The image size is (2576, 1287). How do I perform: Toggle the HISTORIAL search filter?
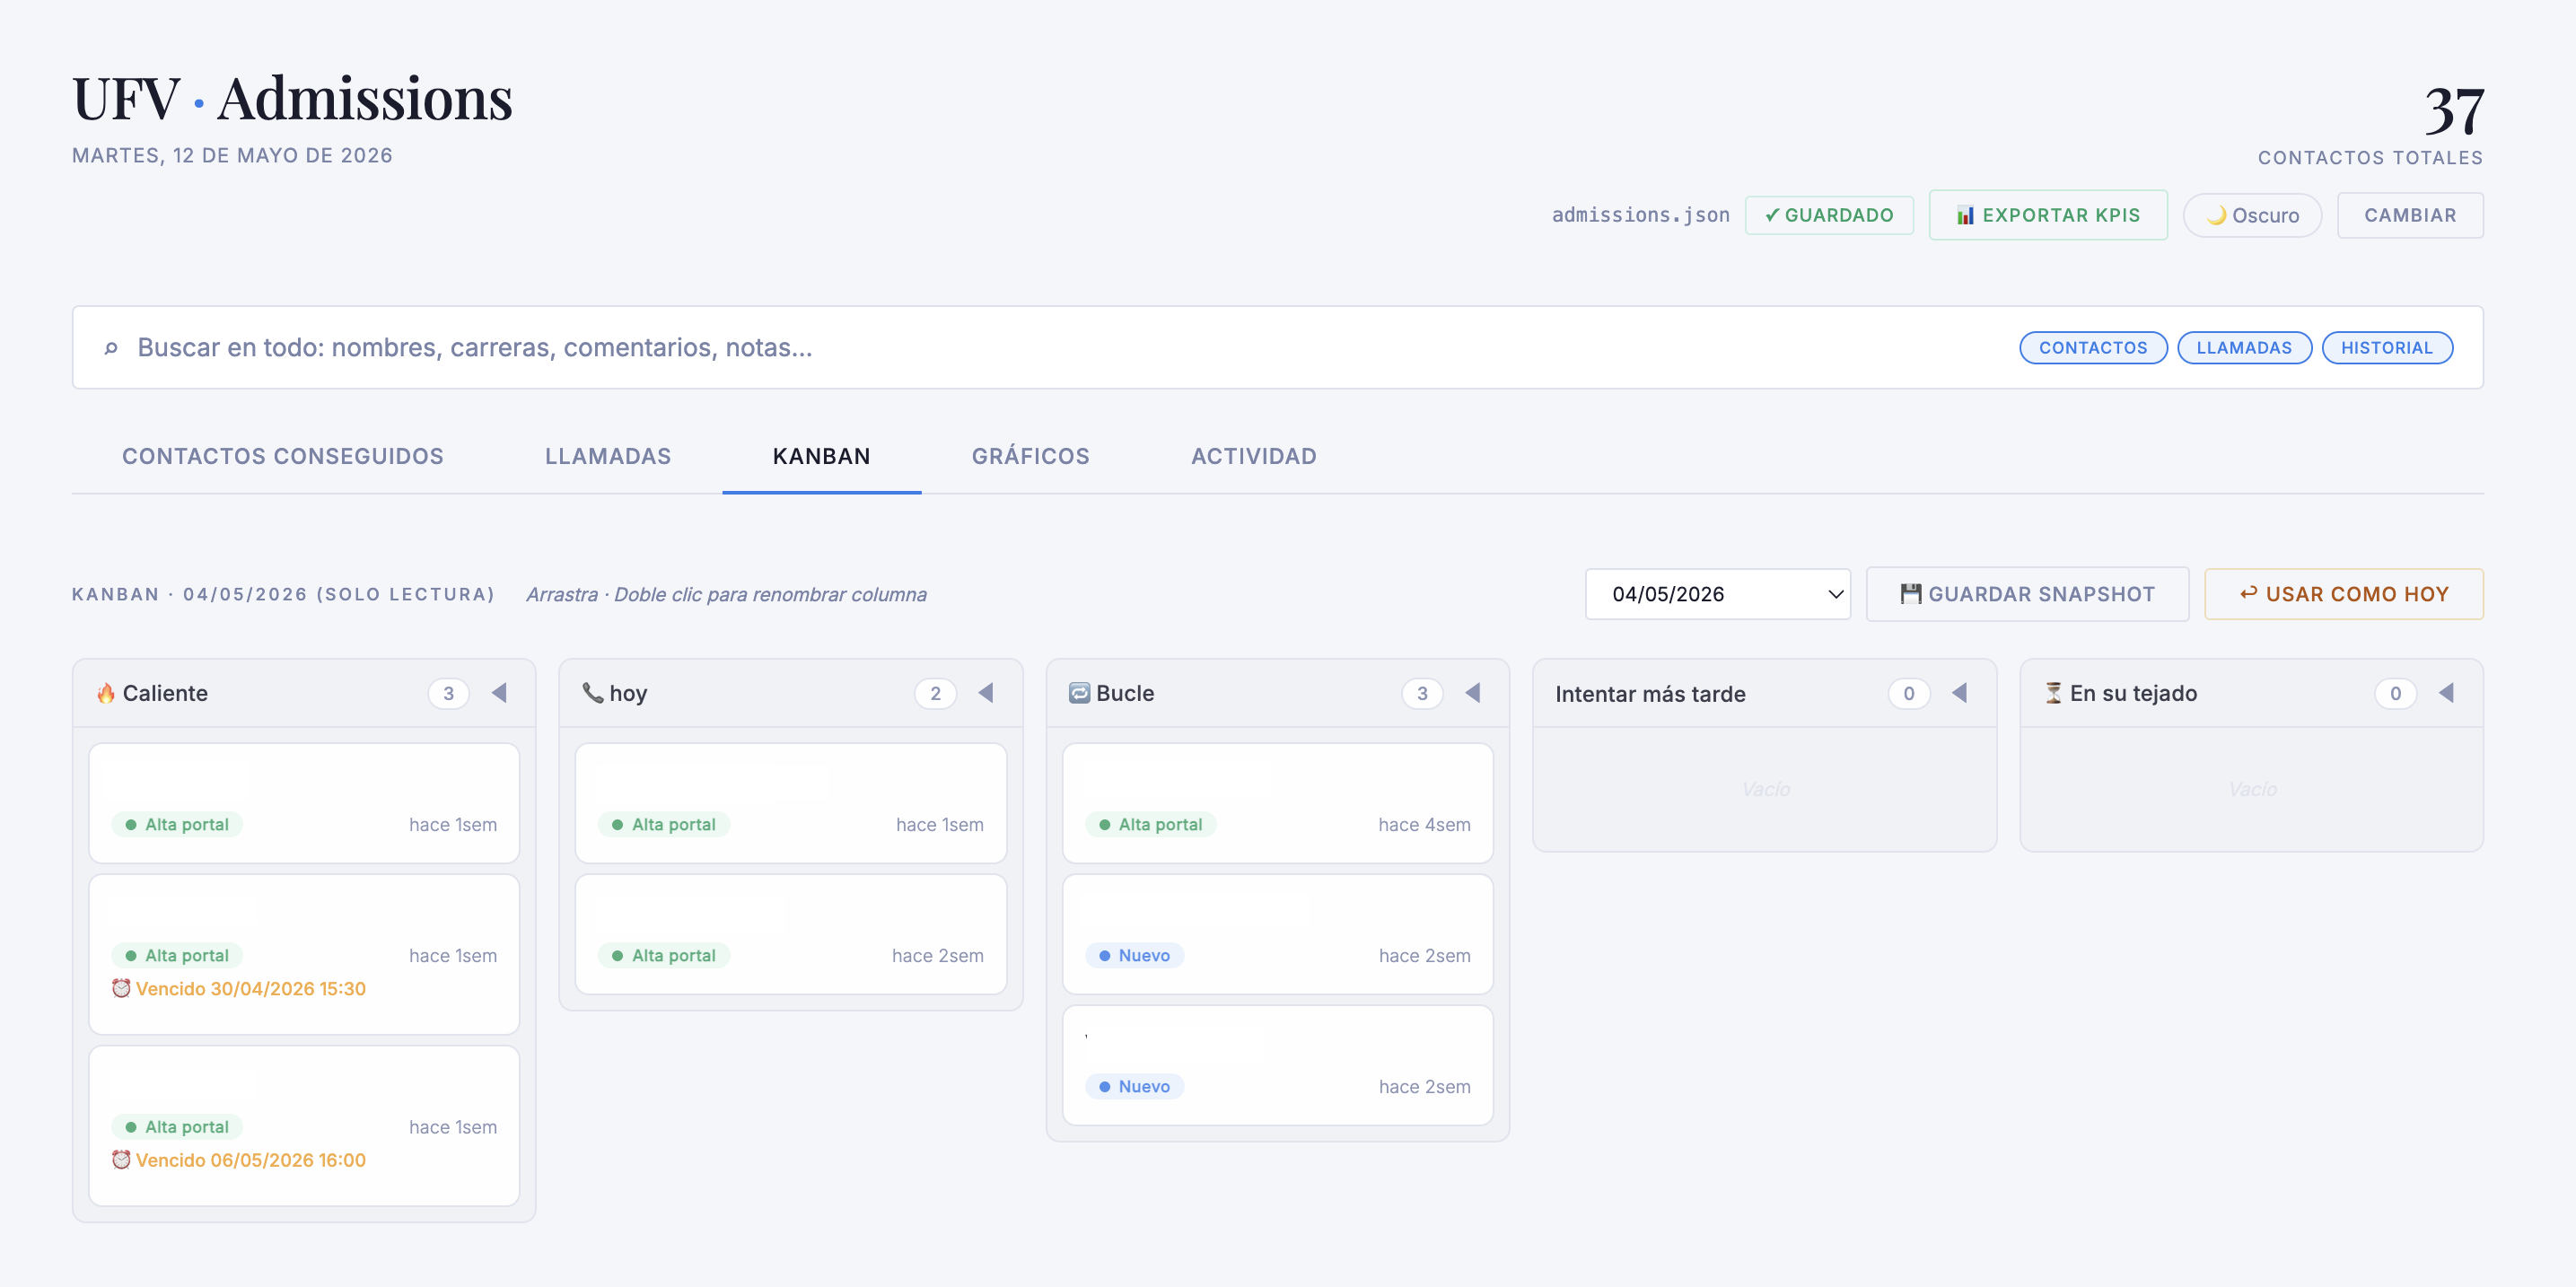pyautogui.click(x=2386, y=347)
